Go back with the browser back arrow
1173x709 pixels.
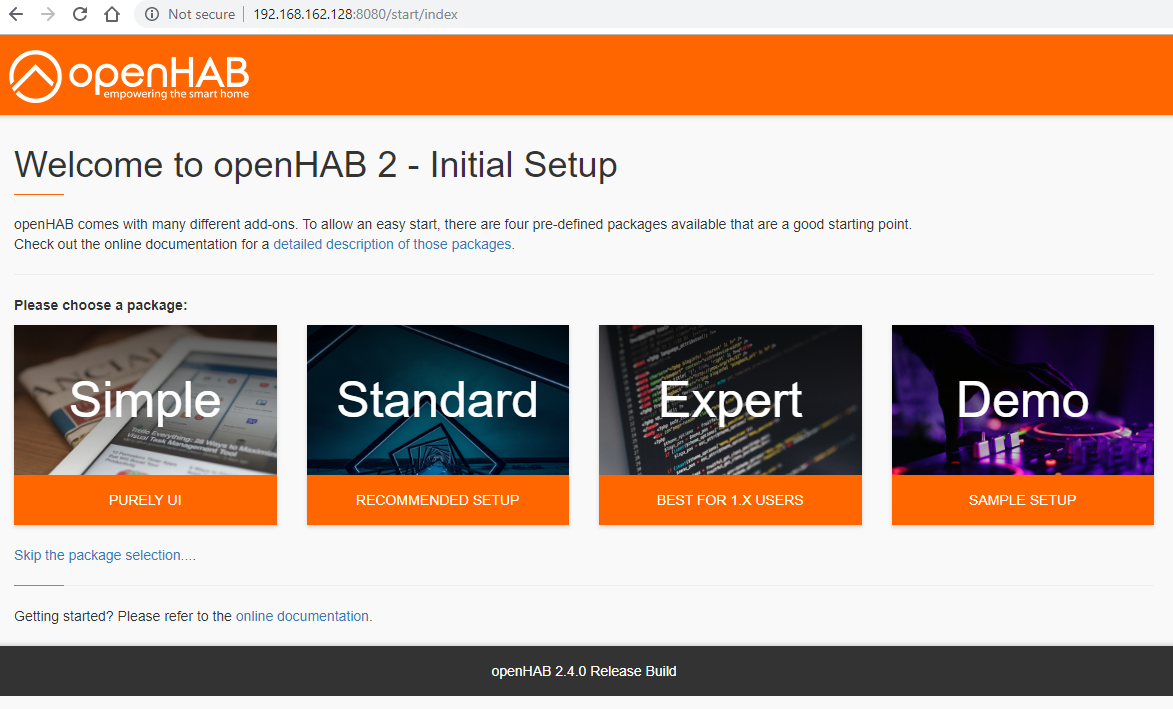(16, 14)
